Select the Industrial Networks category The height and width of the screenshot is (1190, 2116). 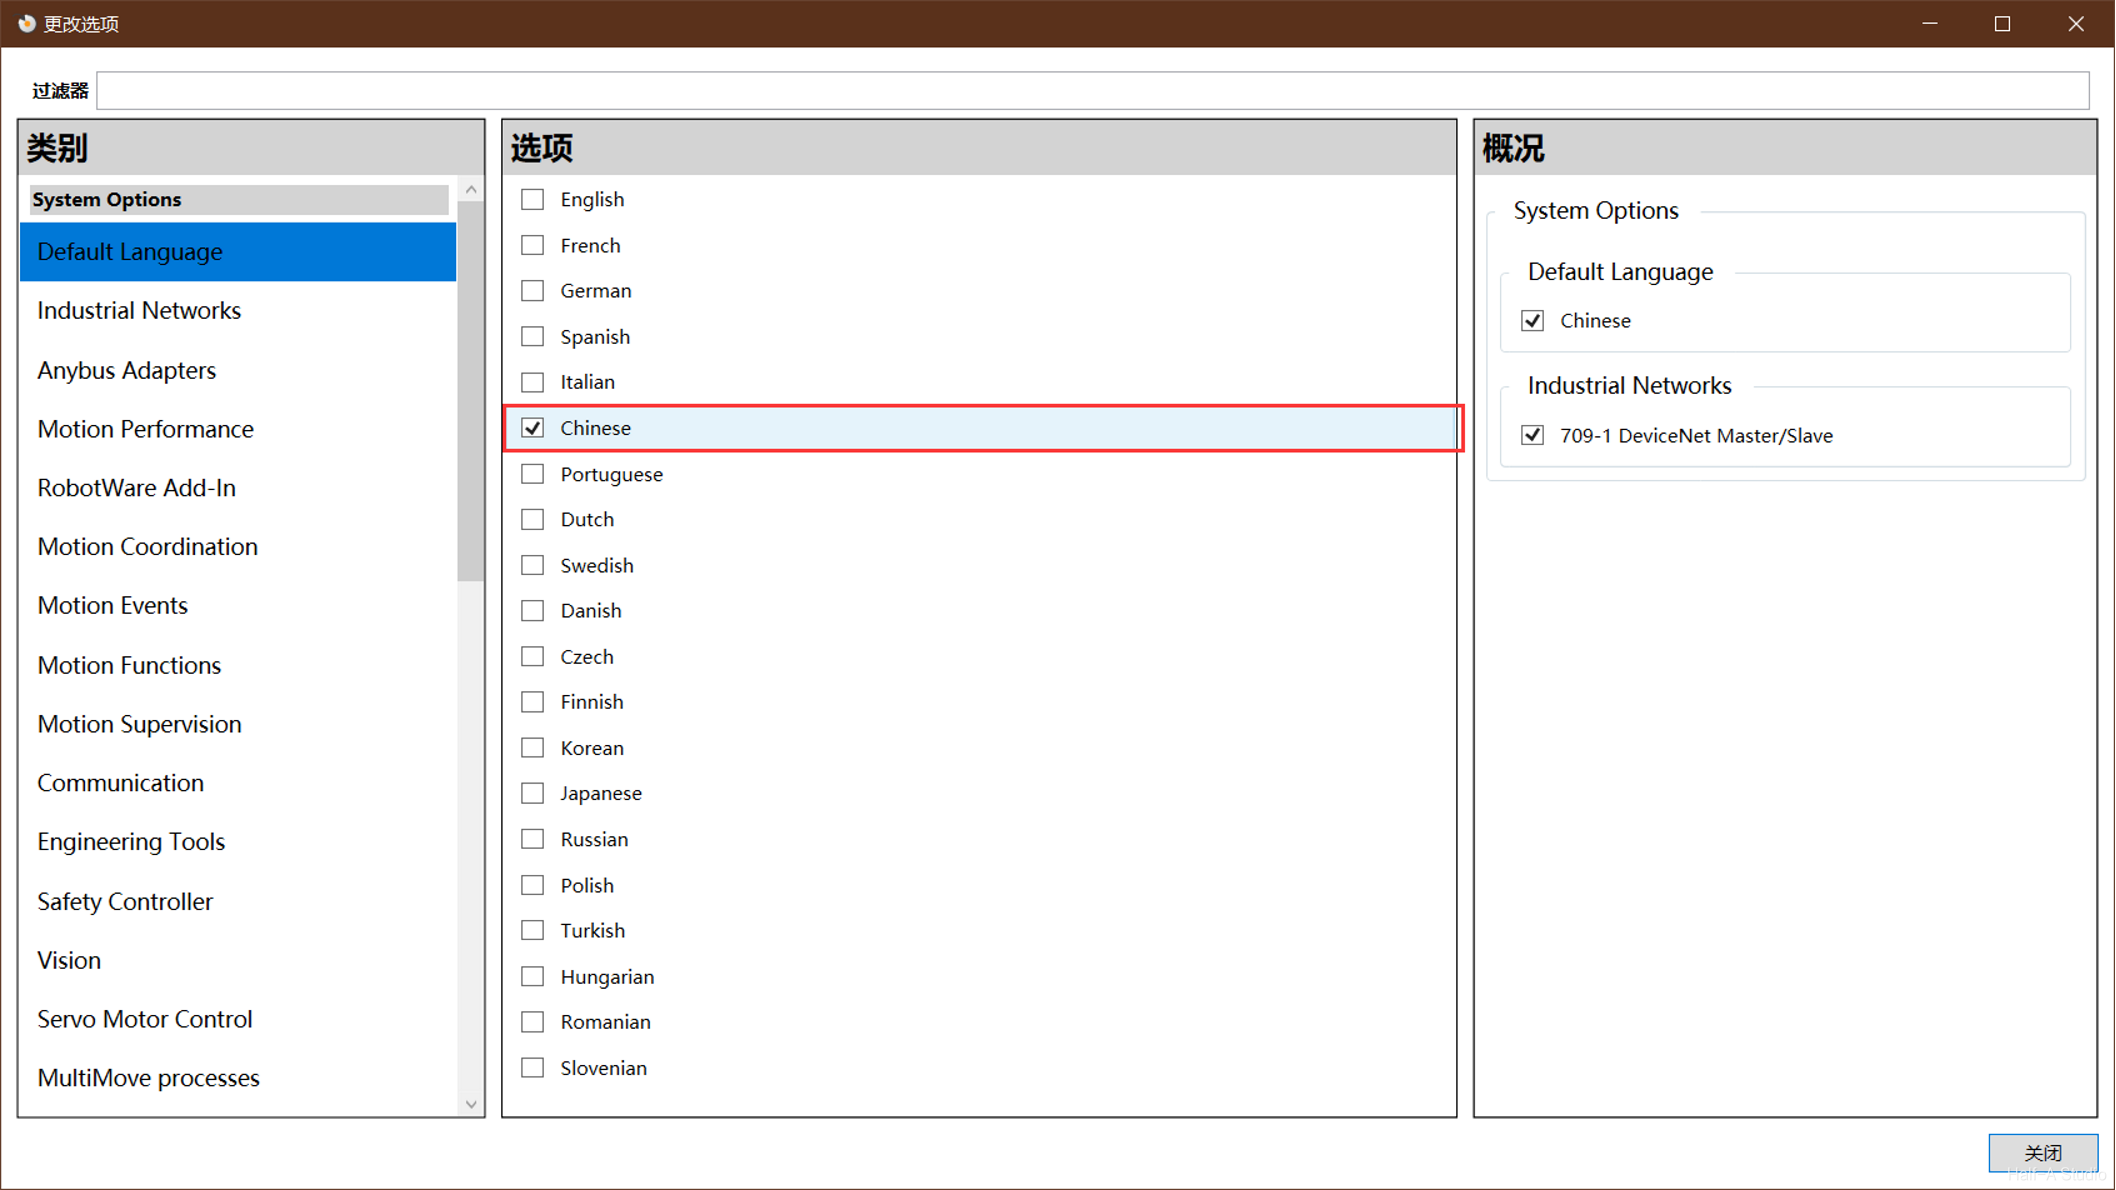click(x=139, y=311)
